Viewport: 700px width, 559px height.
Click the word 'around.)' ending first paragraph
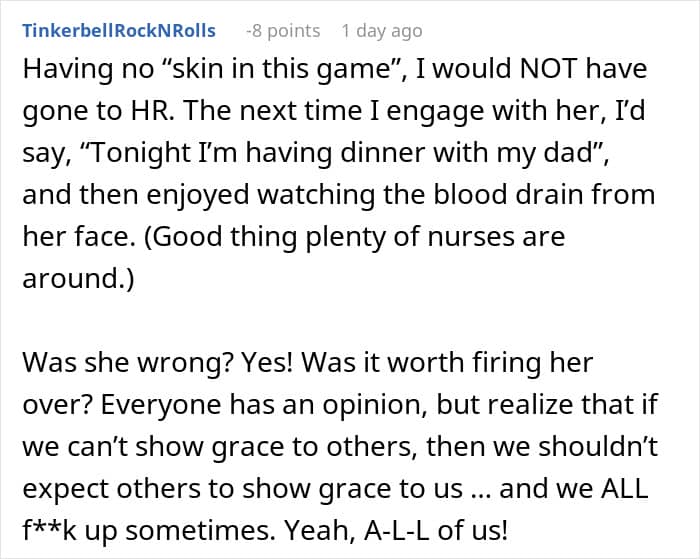coord(78,278)
